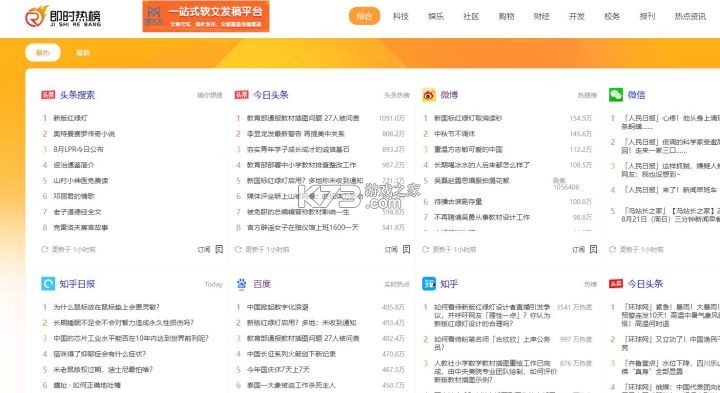
Task: Click refresh icon in 今日头条 panel footer
Action: [x=238, y=249]
